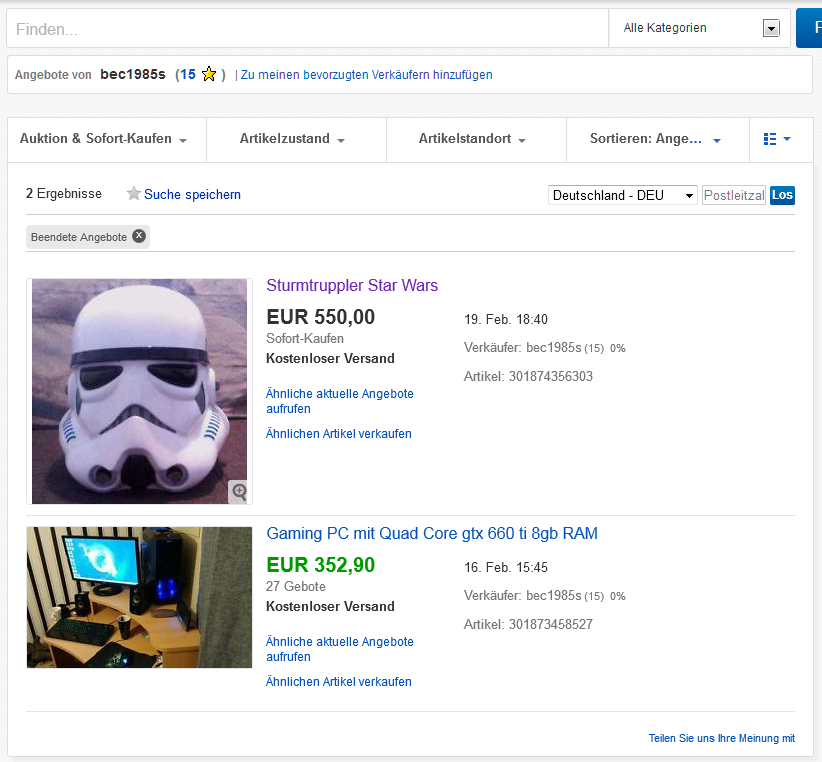Click the date 19. Feb. 18:40
The width and height of the screenshot is (822, 762).
click(x=506, y=319)
